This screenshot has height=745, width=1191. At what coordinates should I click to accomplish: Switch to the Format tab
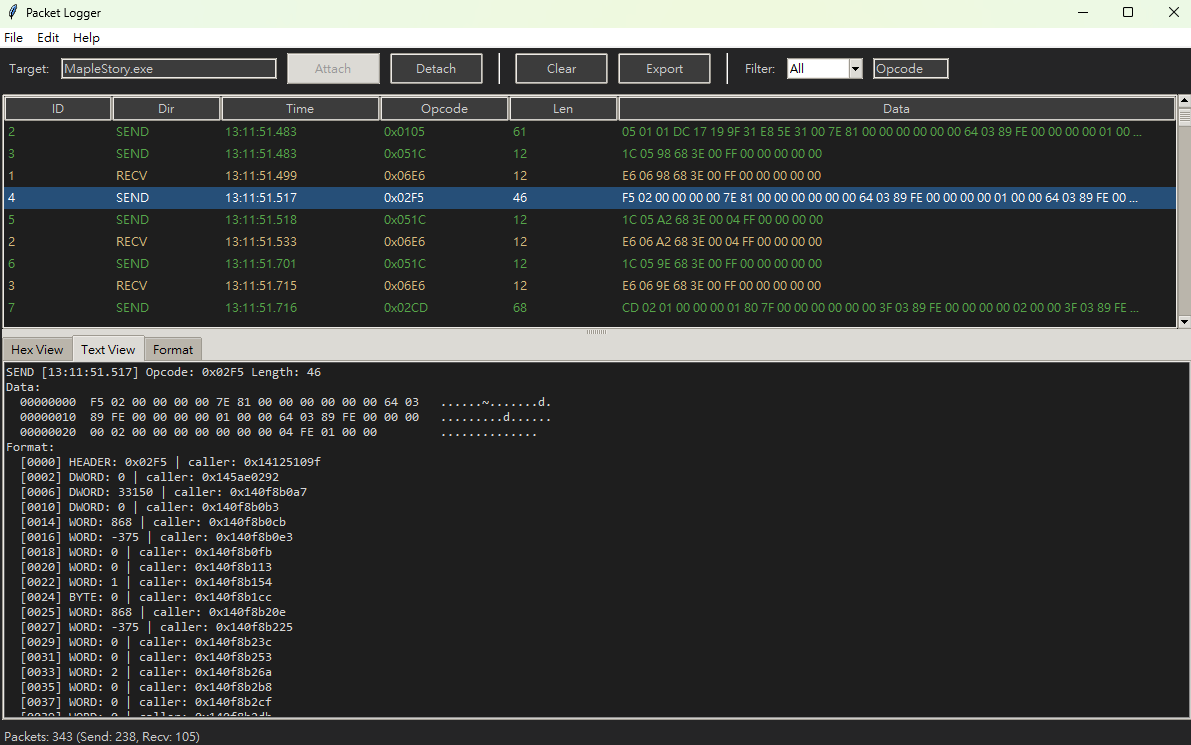(x=173, y=349)
